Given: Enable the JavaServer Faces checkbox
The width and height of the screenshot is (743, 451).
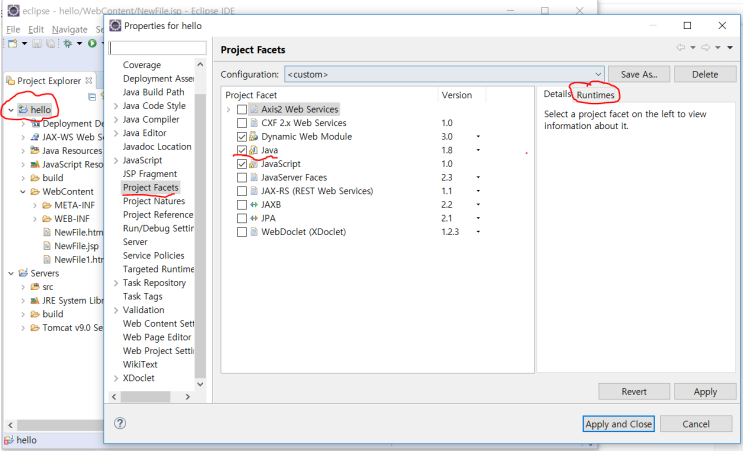Looking at the screenshot, I should click(x=242, y=178).
